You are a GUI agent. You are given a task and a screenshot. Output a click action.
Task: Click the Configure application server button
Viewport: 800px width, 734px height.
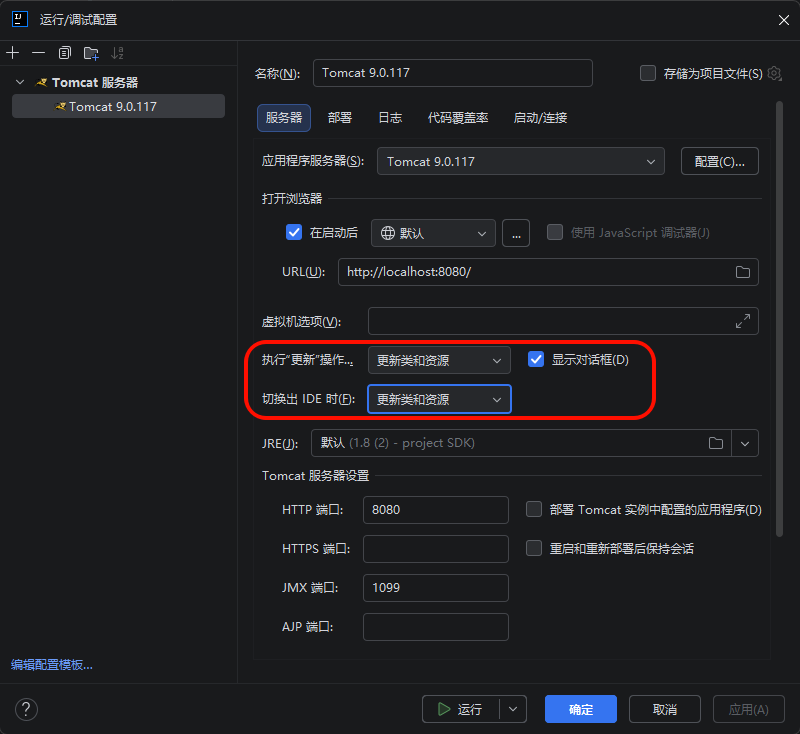pos(719,161)
